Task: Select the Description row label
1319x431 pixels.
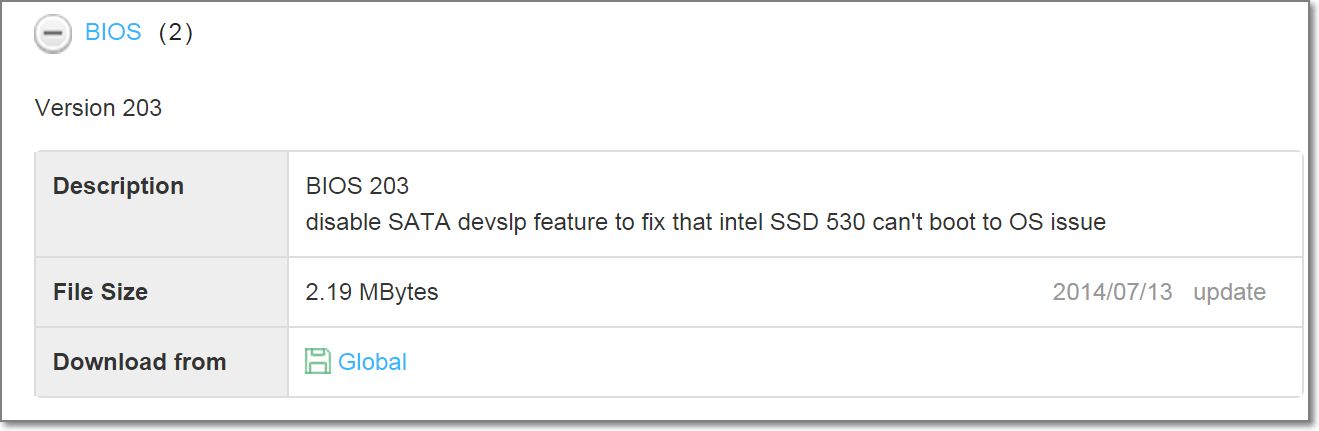Action: pyautogui.click(x=118, y=186)
